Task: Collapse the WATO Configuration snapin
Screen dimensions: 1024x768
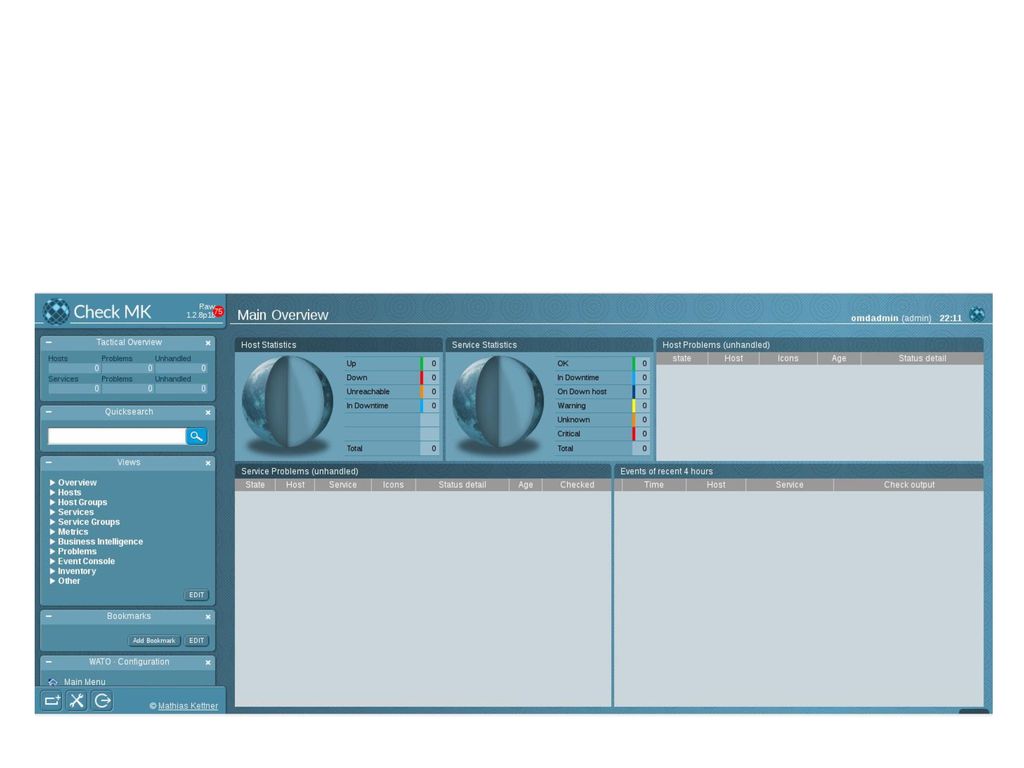Action: tap(48, 662)
